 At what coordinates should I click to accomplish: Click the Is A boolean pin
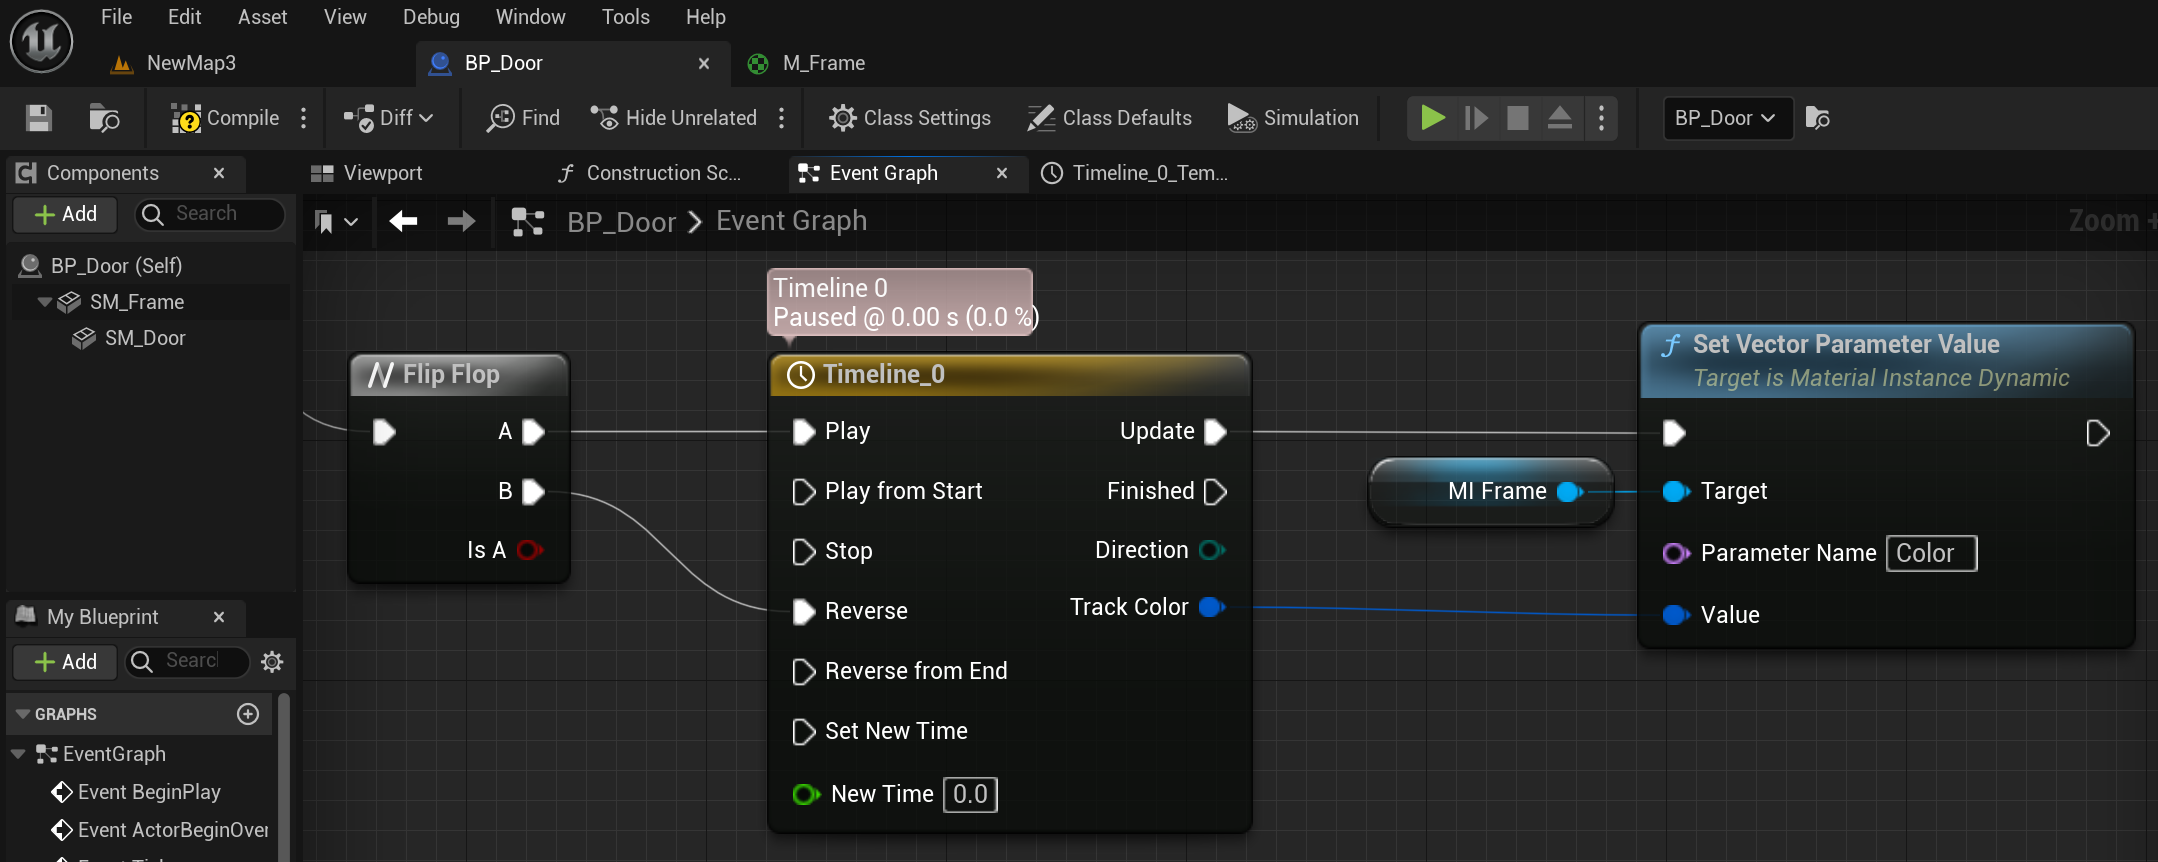pyautogui.click(x=529, y=550)
